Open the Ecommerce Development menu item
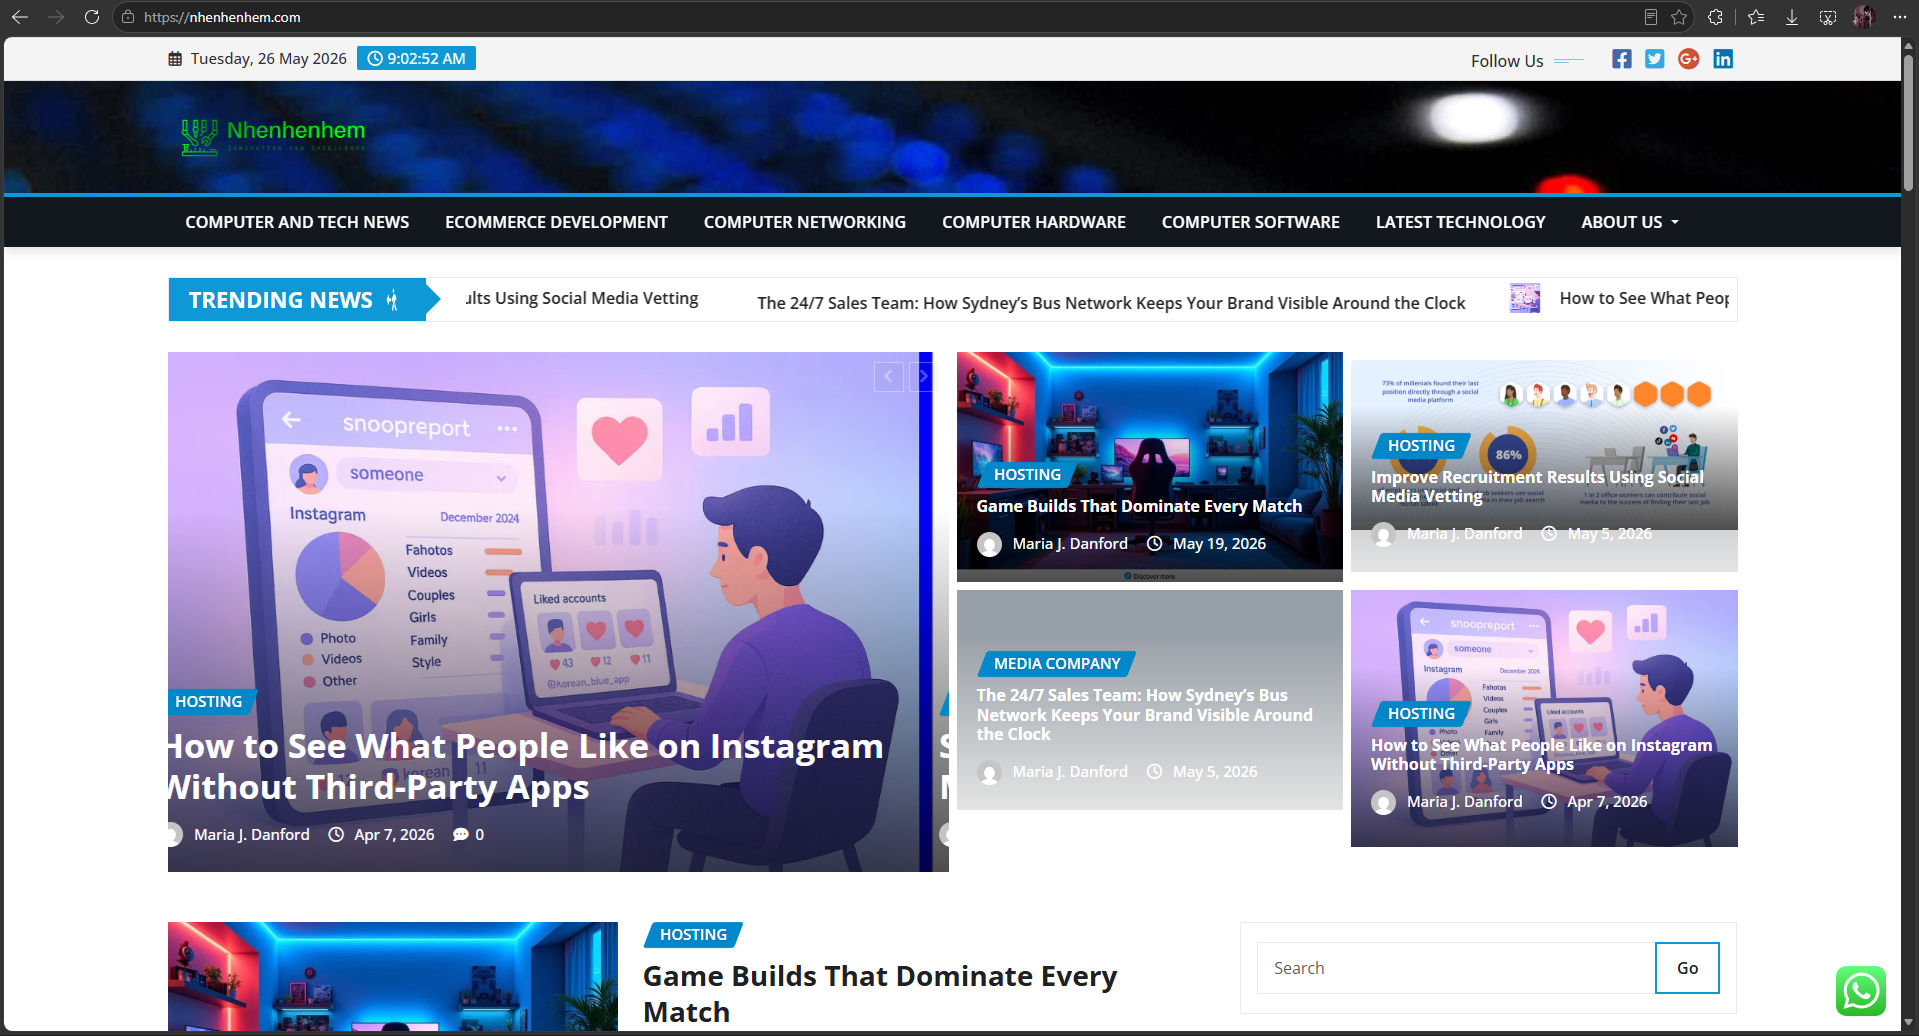This screenshot has width=1919, height=1036. pos(556,222)
